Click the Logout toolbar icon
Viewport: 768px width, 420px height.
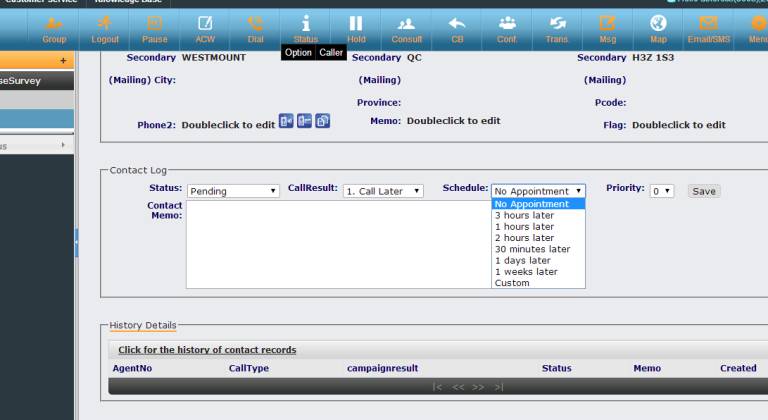pyautogui.click(x=105, y=28)
